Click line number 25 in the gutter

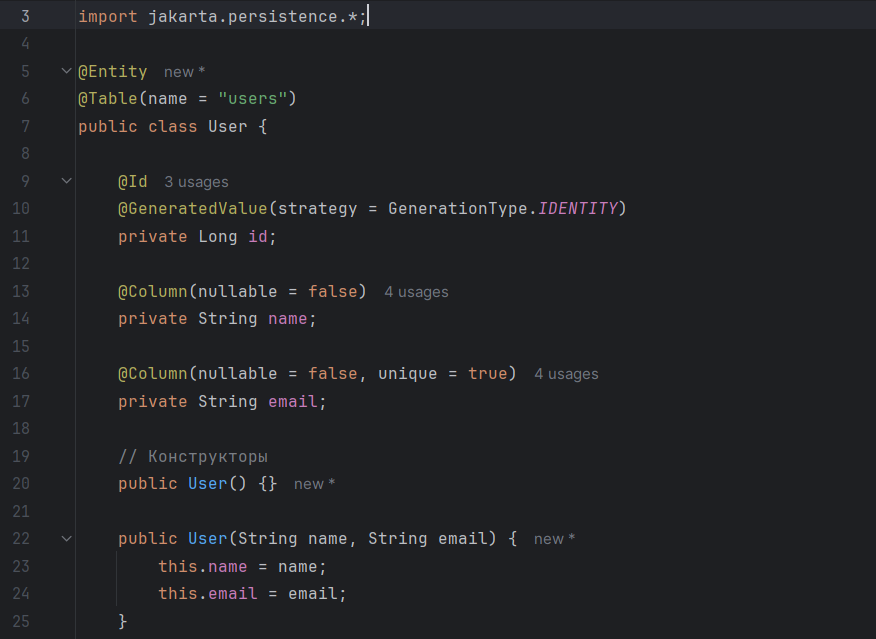(x=21, y=621)
